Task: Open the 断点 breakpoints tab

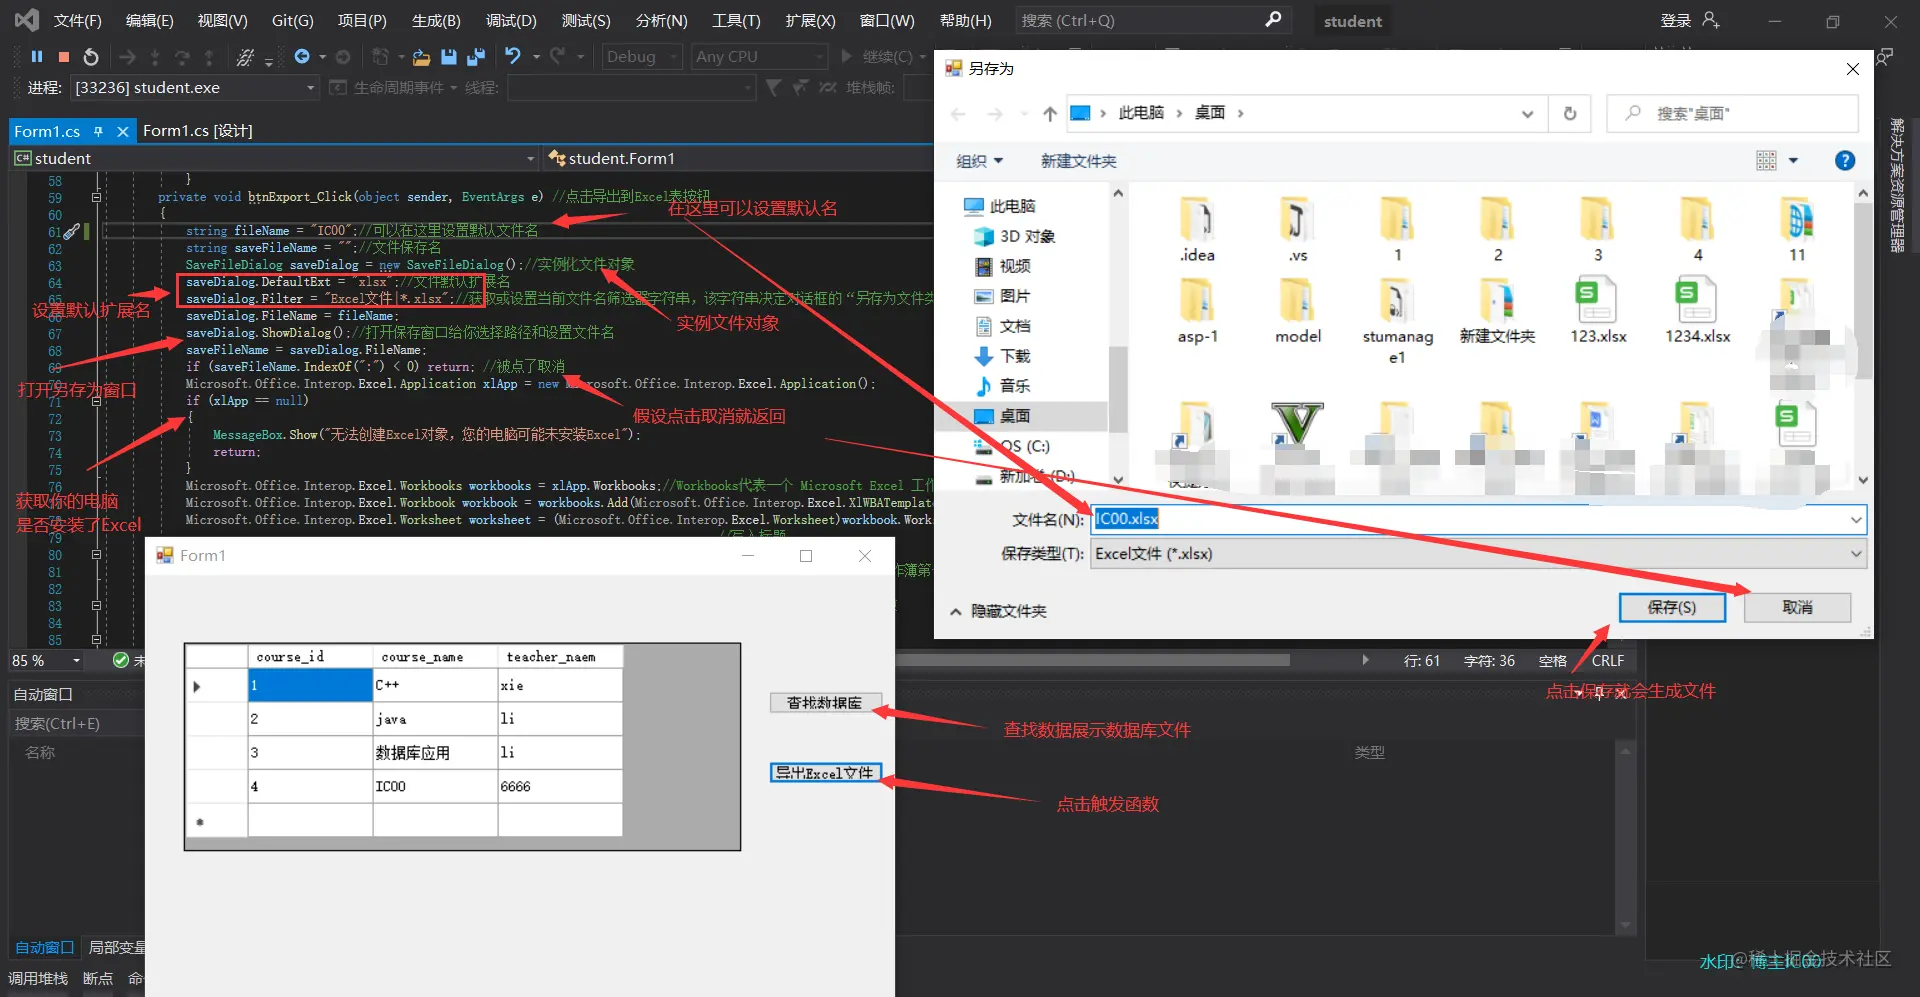Action: (x=98, y=978)
